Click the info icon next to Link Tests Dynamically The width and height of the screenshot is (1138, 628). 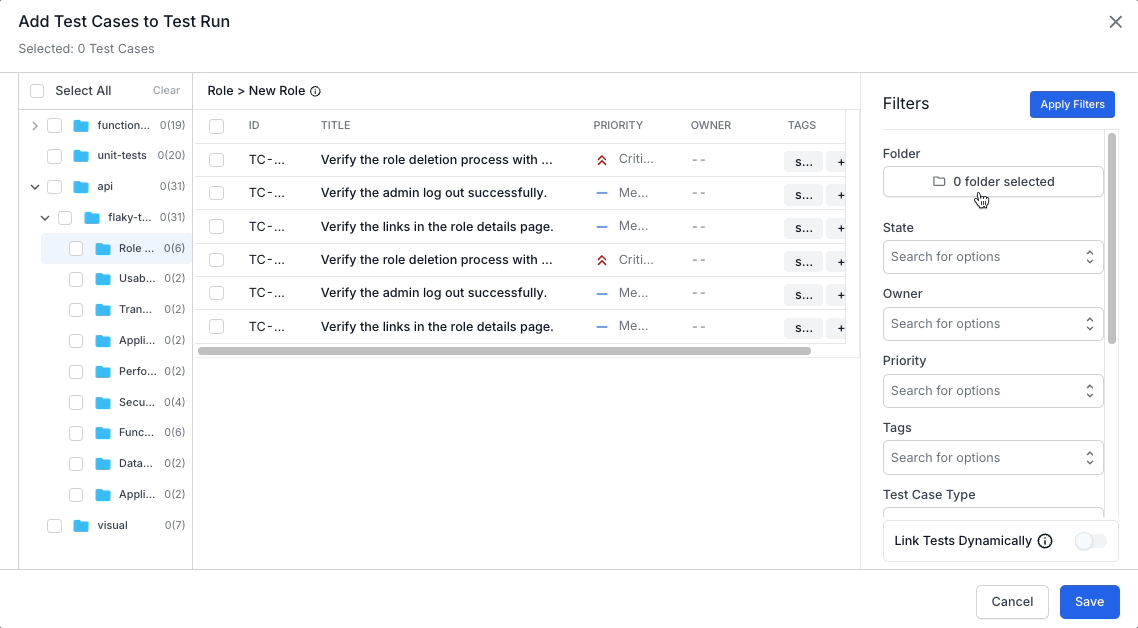tap(1045, 541)
